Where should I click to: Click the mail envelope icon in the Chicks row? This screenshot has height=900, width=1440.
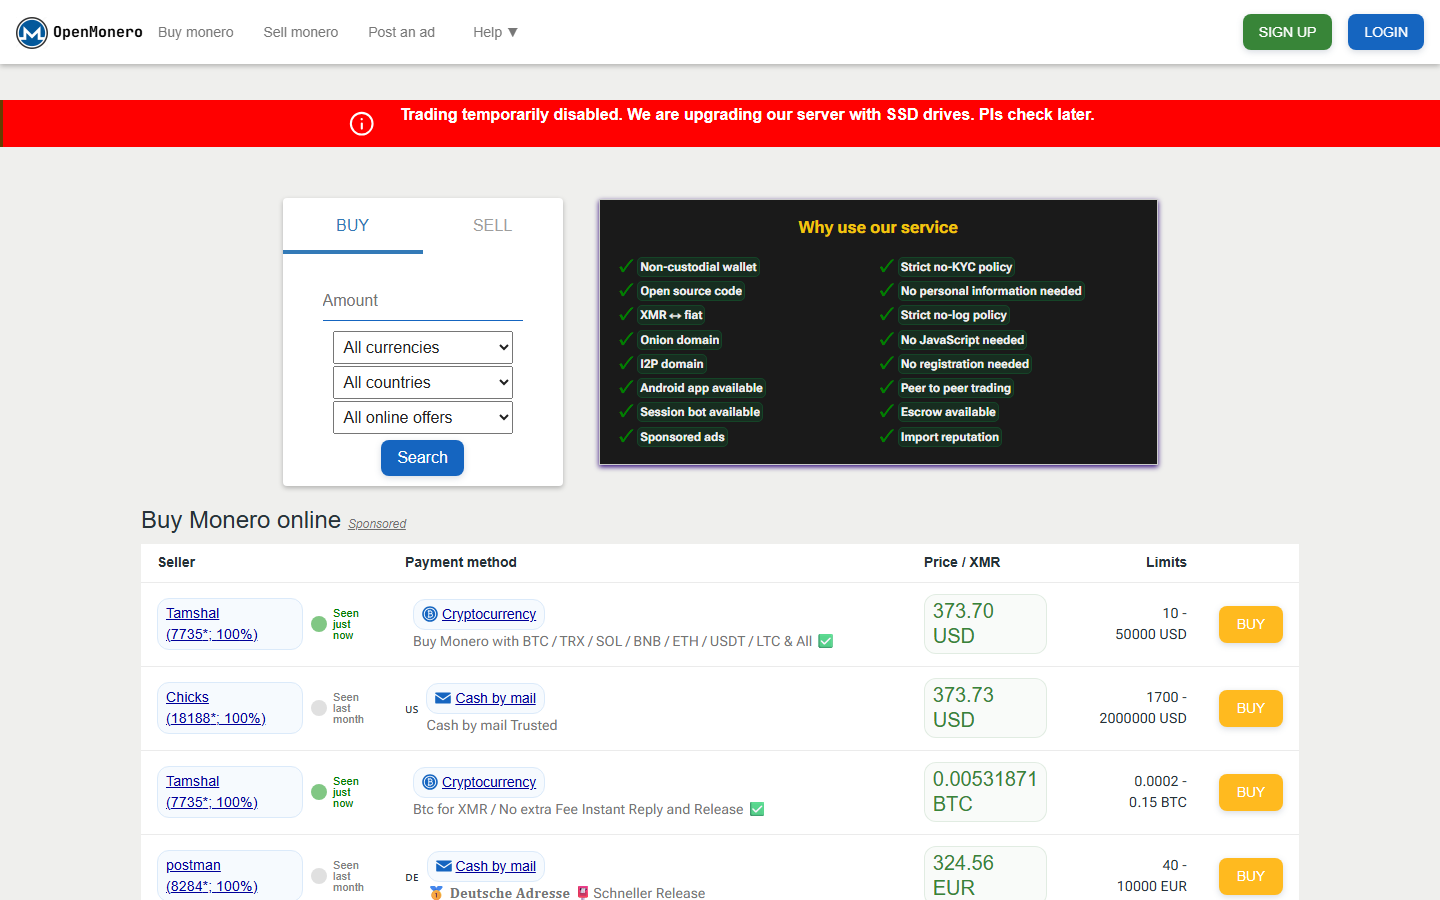click(443, 698)
